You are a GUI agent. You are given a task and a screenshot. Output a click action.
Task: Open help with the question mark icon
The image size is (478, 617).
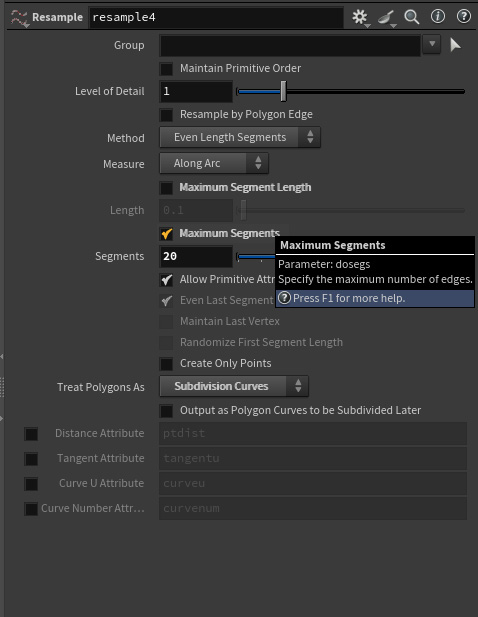[x=464, y=17]
